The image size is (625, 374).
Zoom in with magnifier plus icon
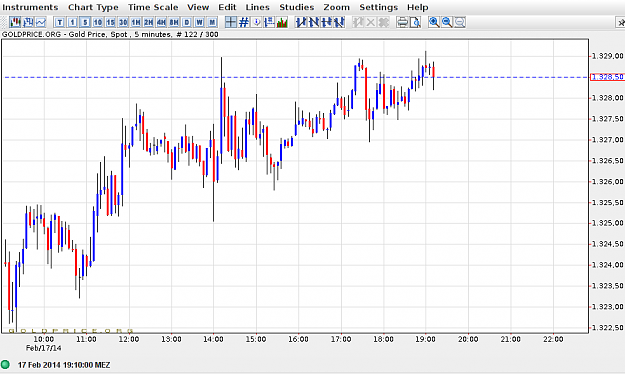[x=434, y=22]
